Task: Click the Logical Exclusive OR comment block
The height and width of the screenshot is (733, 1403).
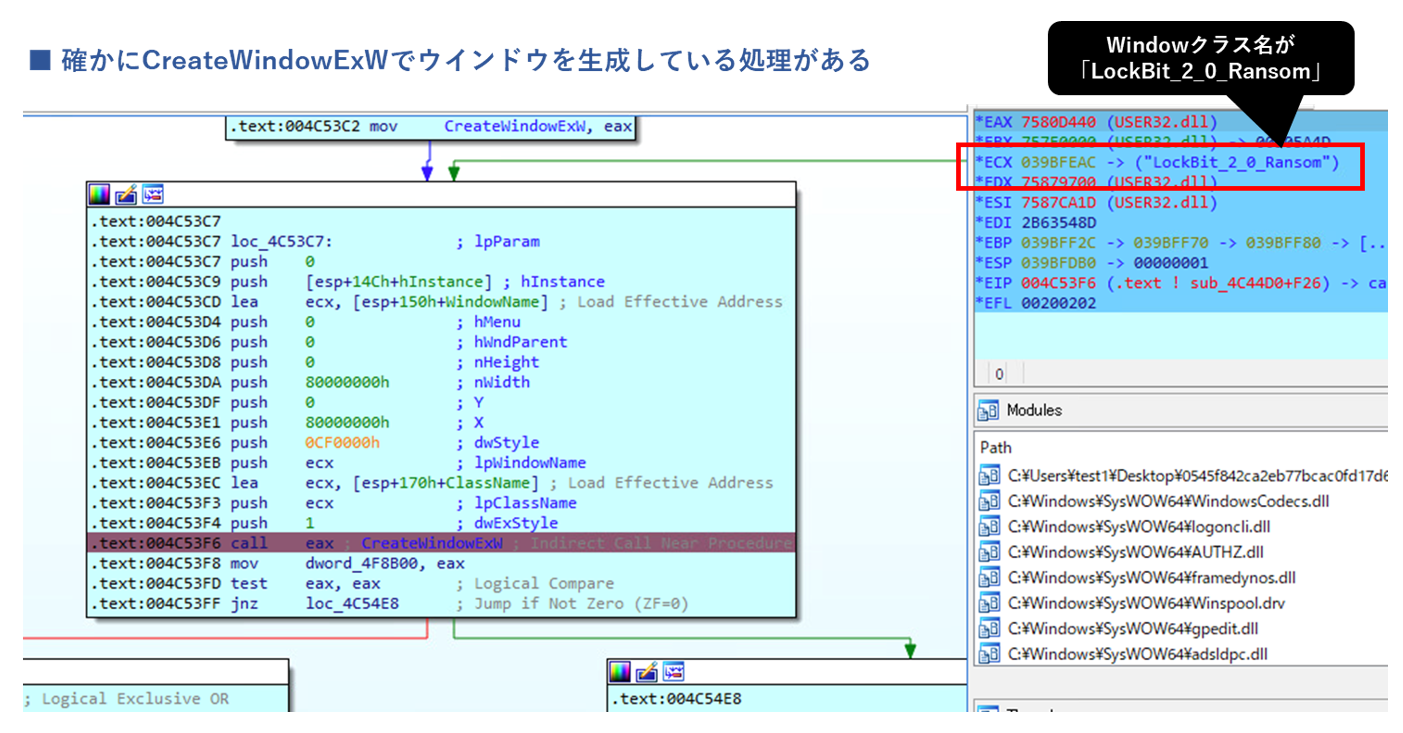Action: click(x=127, y=698)
